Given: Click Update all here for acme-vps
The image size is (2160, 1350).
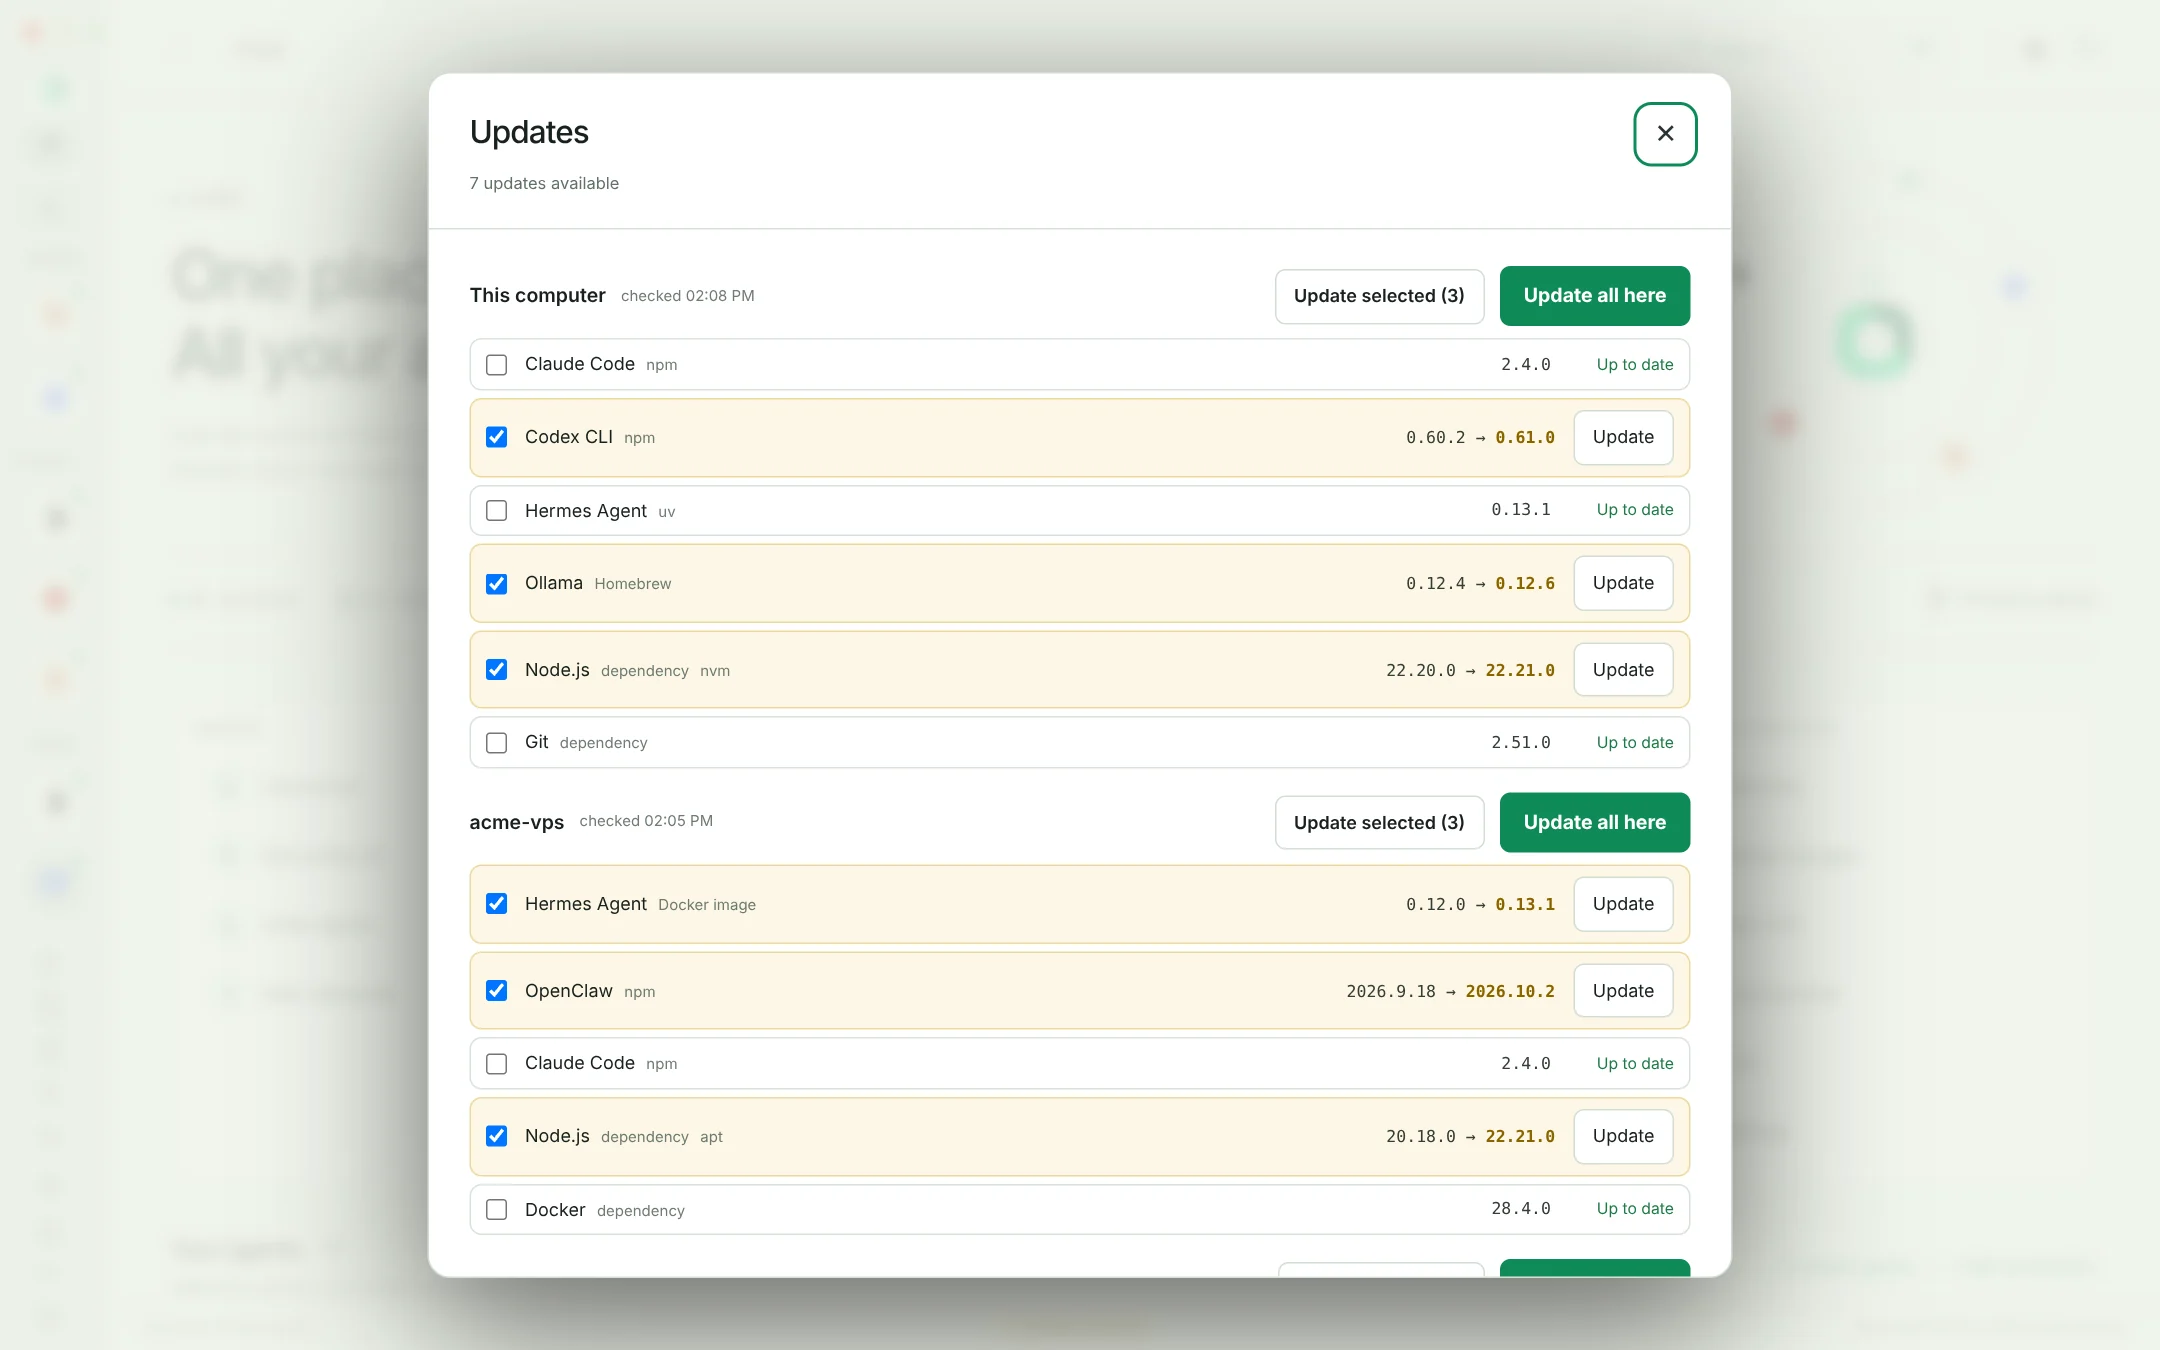Looking at the screenshot, I should (x=1594, y=822).
